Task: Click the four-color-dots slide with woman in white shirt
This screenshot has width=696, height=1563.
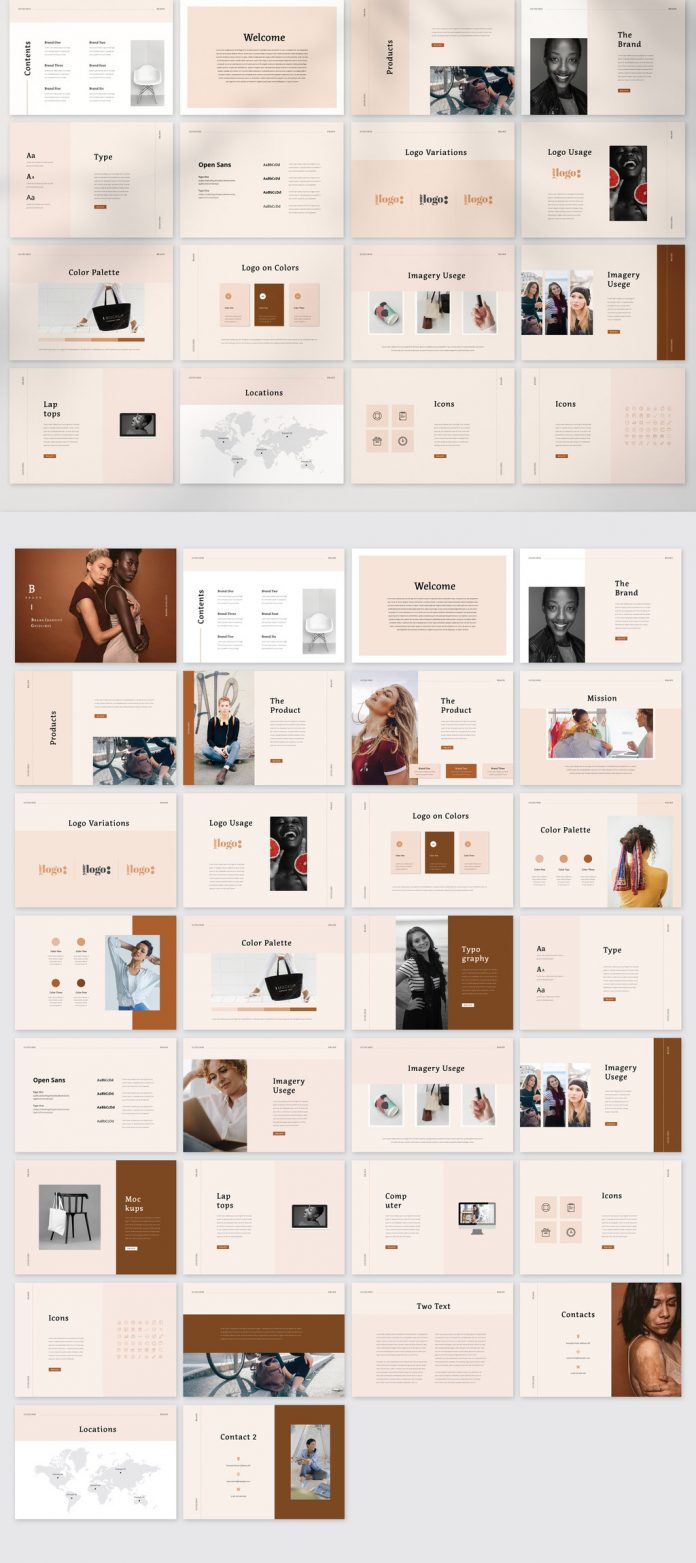Action: pyautogui.click(x=95, y=972)
